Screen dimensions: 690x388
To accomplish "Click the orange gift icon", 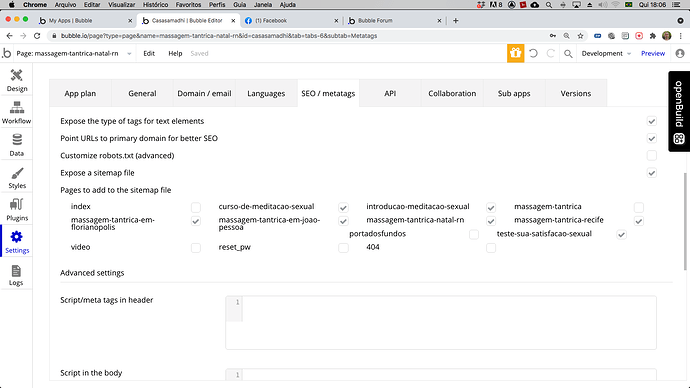I will 515,53.
